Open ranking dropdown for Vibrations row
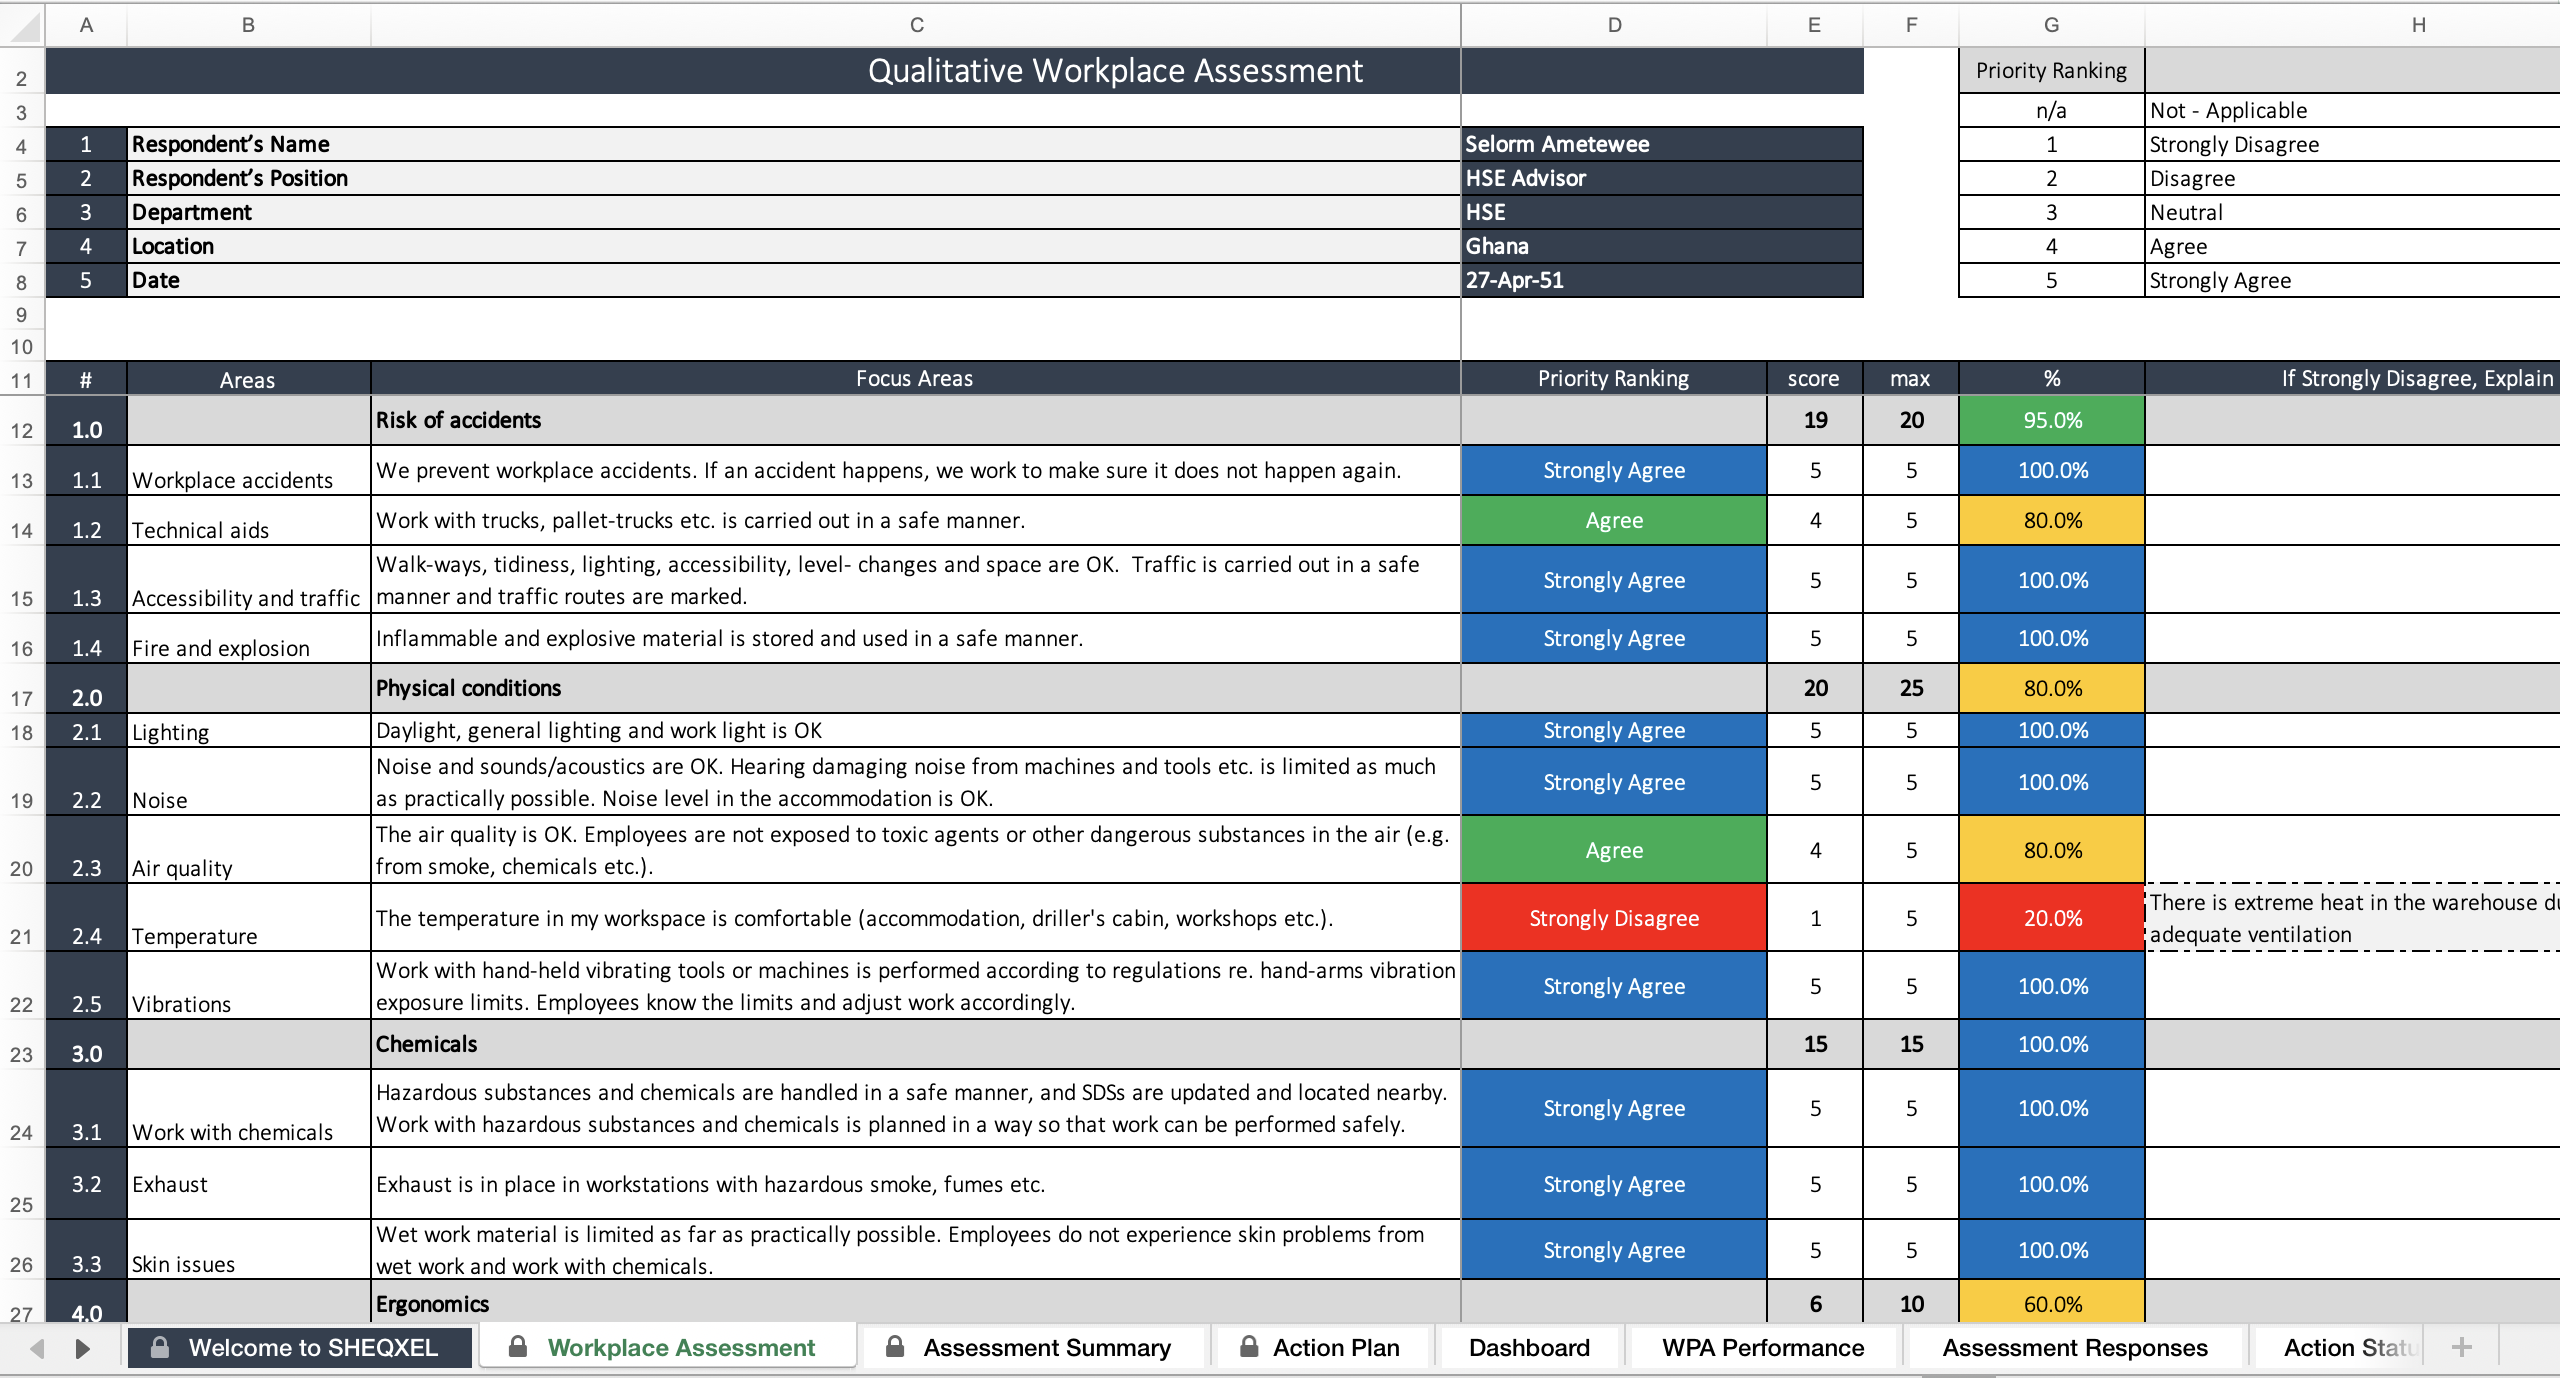Image resolution: width=2560 pixels, height=1378 pixels. click(x=1614, y=986)
